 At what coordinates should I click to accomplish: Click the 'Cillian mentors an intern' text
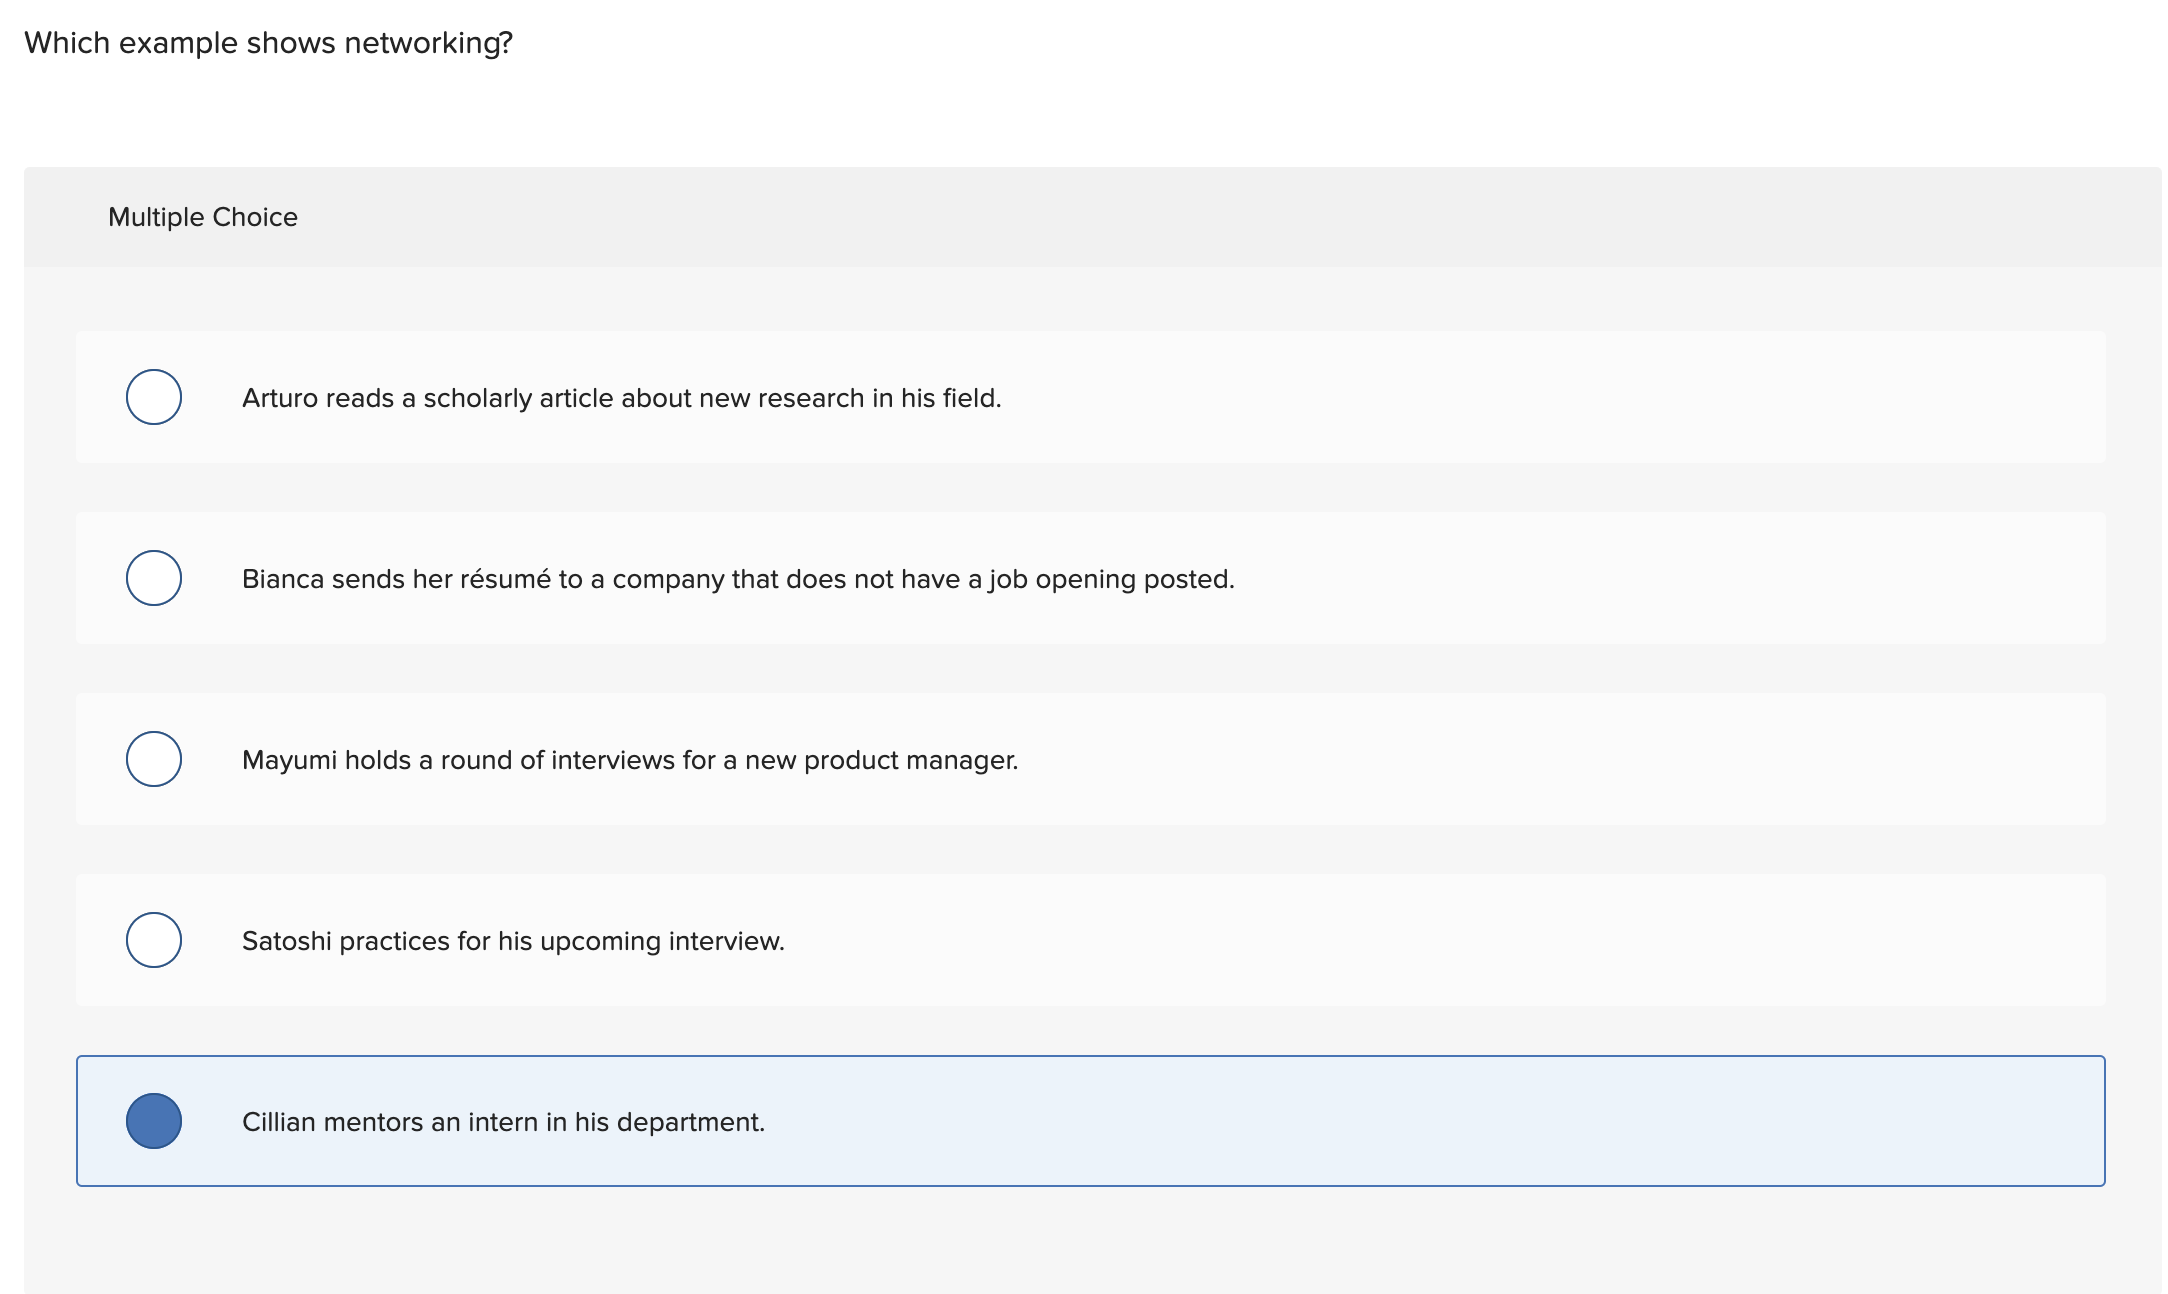(x=503, y=1122)
